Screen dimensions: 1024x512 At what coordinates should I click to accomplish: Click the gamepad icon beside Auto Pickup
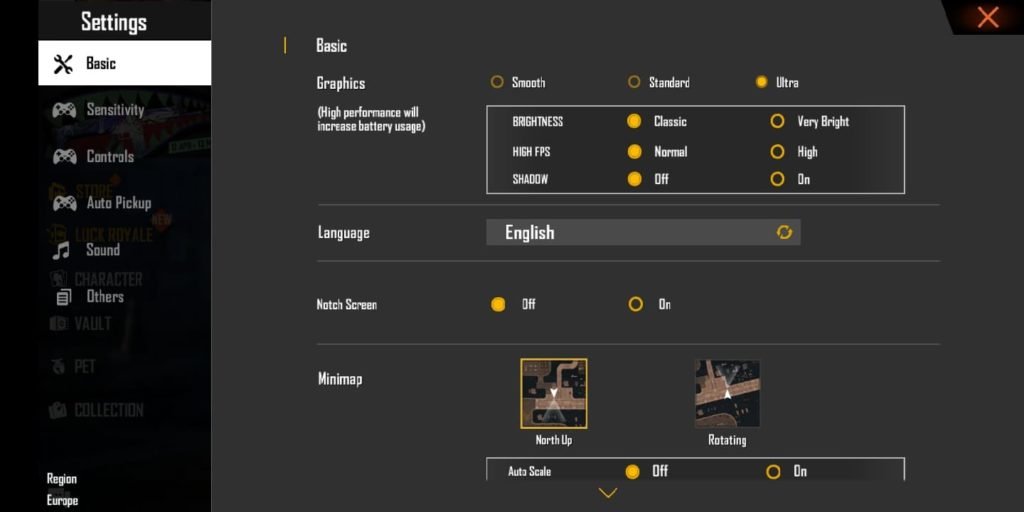(x=64, y=203)
